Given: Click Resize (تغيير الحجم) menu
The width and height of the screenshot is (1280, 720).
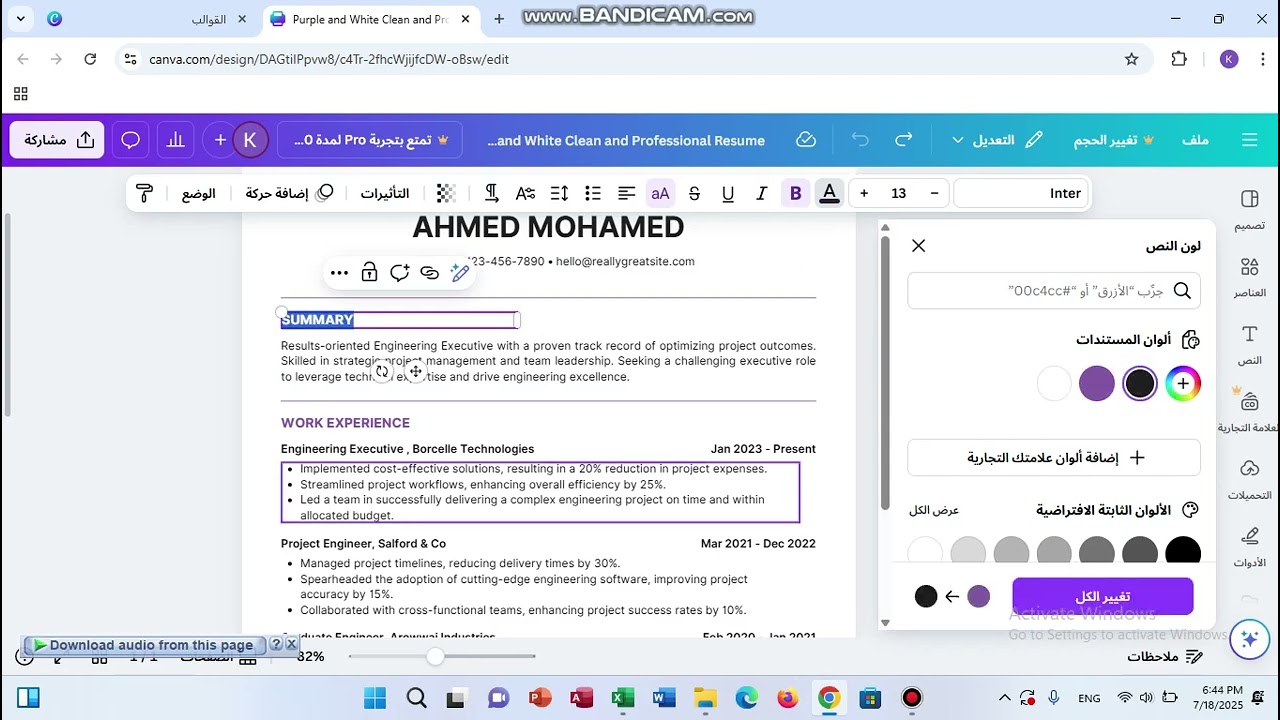Looking at the screenshot, I should point(1114,140).
